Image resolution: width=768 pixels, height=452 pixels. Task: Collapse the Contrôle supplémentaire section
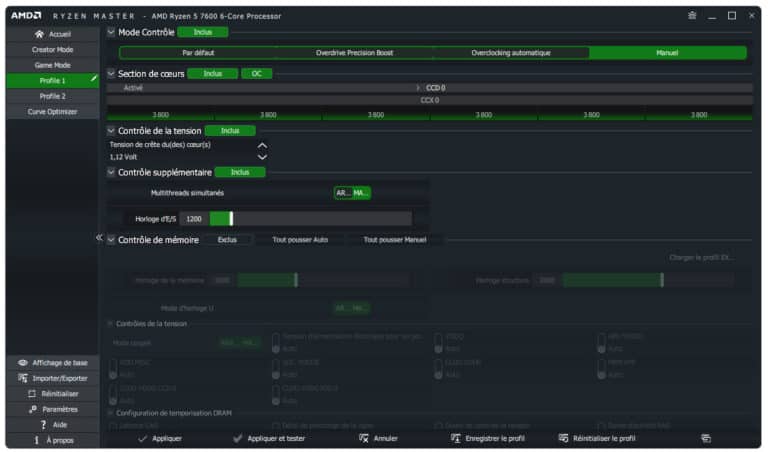point(111,172)
